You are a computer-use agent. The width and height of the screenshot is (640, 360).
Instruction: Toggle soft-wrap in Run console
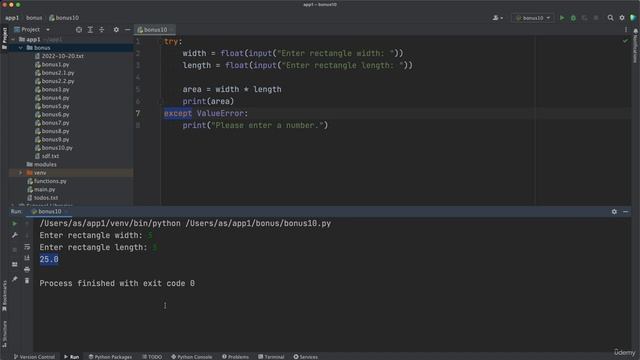point(27,247)
